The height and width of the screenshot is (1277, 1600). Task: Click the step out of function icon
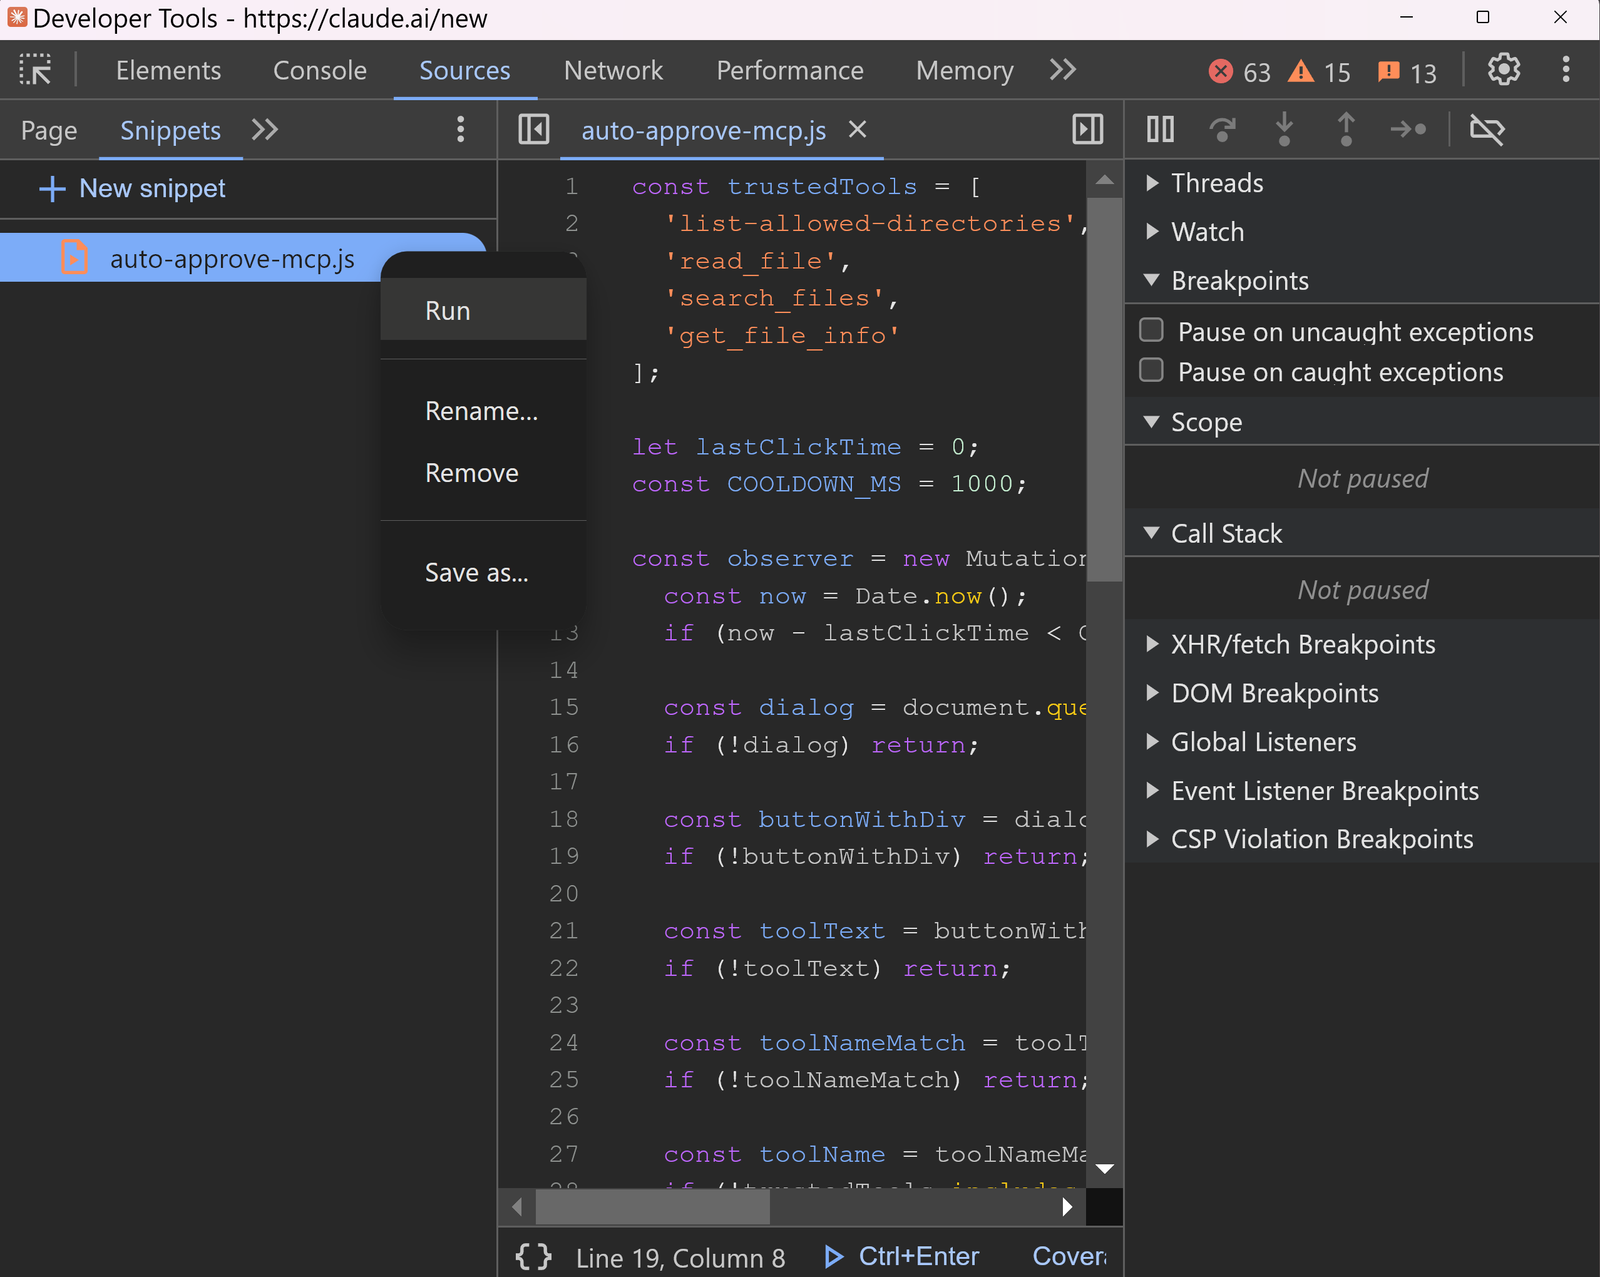1346,129
